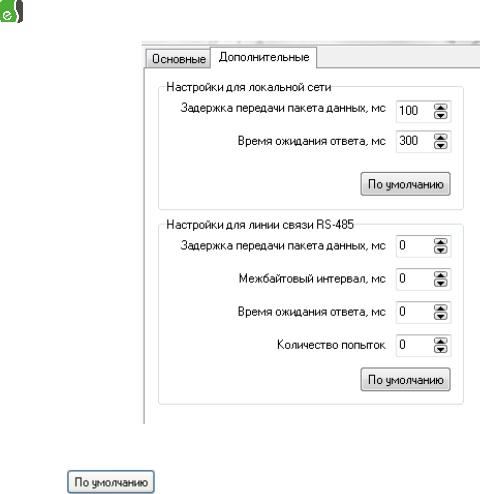Decrease Межбайтовый интервал value
480x494 pixels.
[441, 283]
